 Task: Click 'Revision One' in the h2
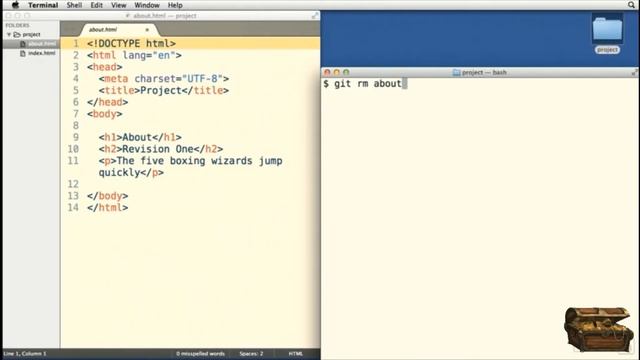[158, 149]
